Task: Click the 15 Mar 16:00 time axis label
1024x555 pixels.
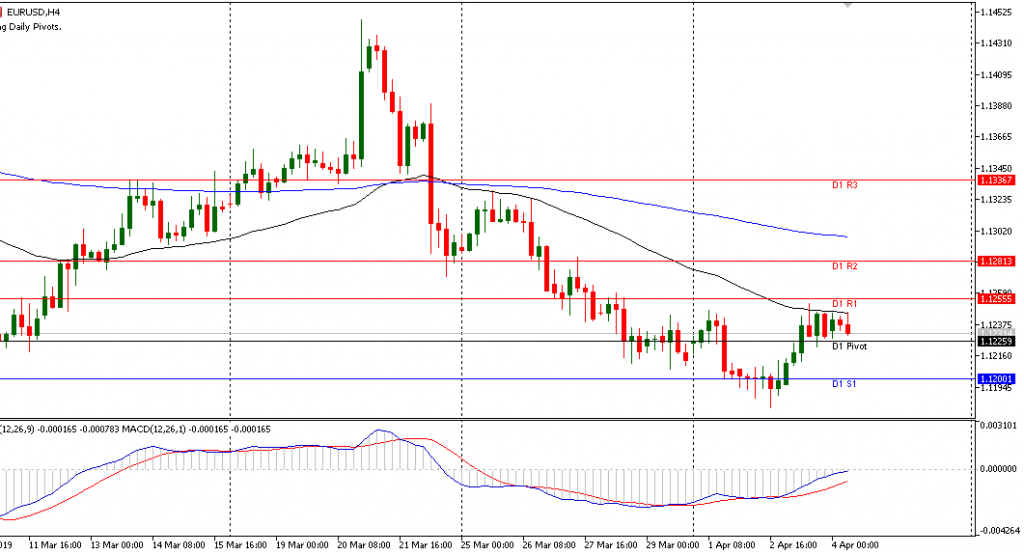Action: point(242,545)
